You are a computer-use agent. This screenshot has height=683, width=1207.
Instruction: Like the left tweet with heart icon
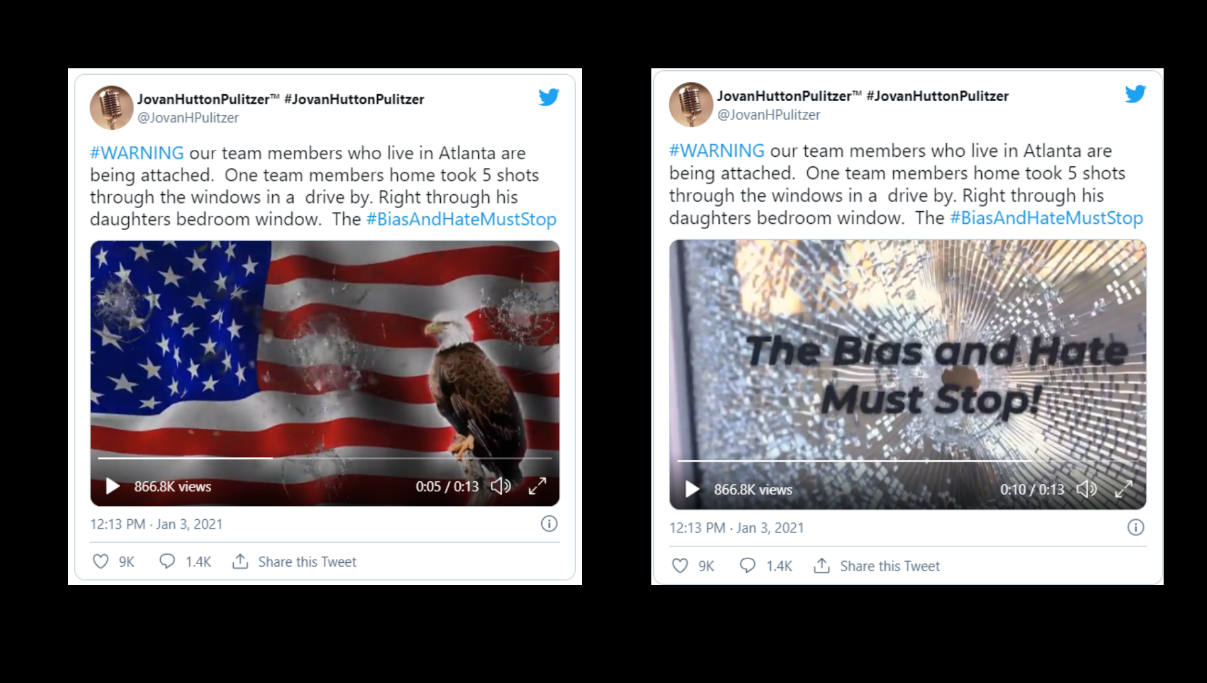tap(100, 562)
